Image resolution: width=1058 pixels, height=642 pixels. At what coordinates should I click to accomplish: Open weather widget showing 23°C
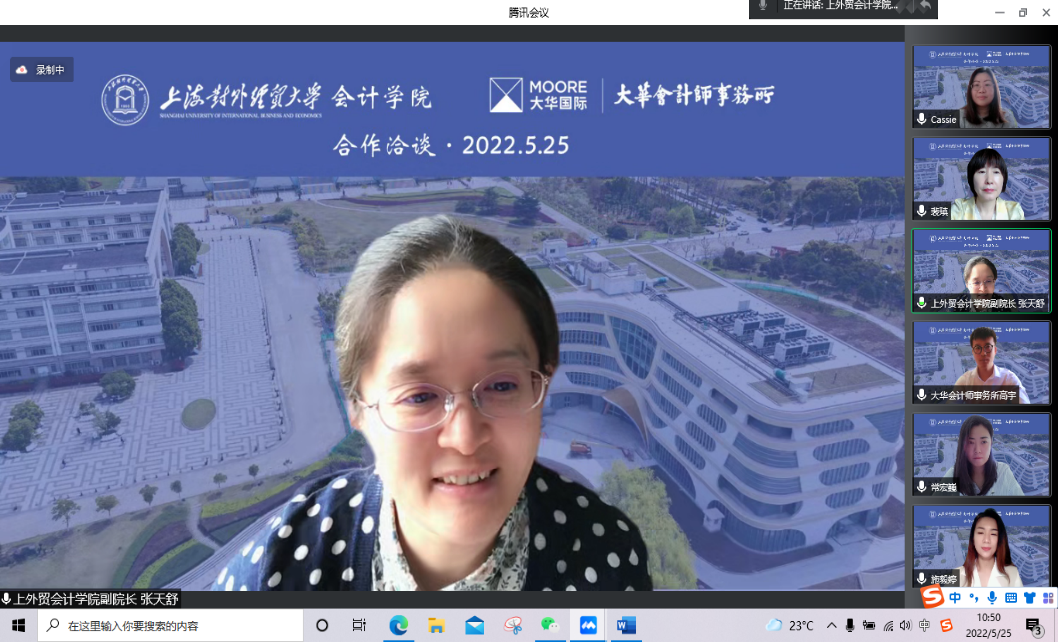tap(790, 625)
